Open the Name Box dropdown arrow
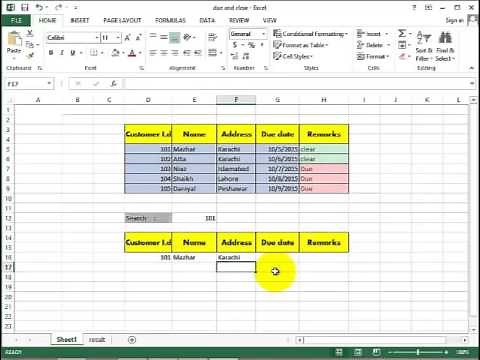Screen dimensions: 480x360 49,83
